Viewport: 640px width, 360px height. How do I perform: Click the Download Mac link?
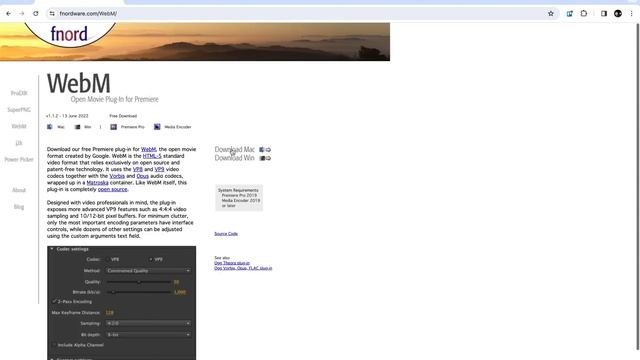coord(235,149)
